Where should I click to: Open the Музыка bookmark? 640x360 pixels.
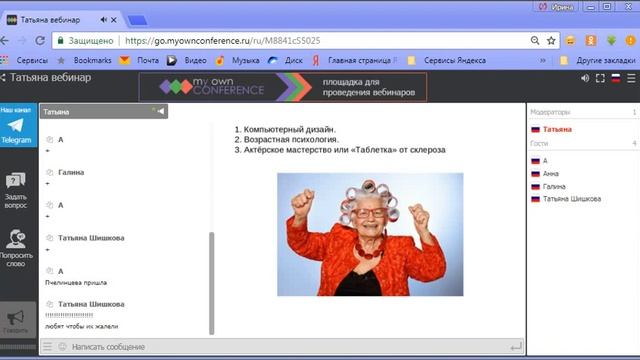click(237, 60)
